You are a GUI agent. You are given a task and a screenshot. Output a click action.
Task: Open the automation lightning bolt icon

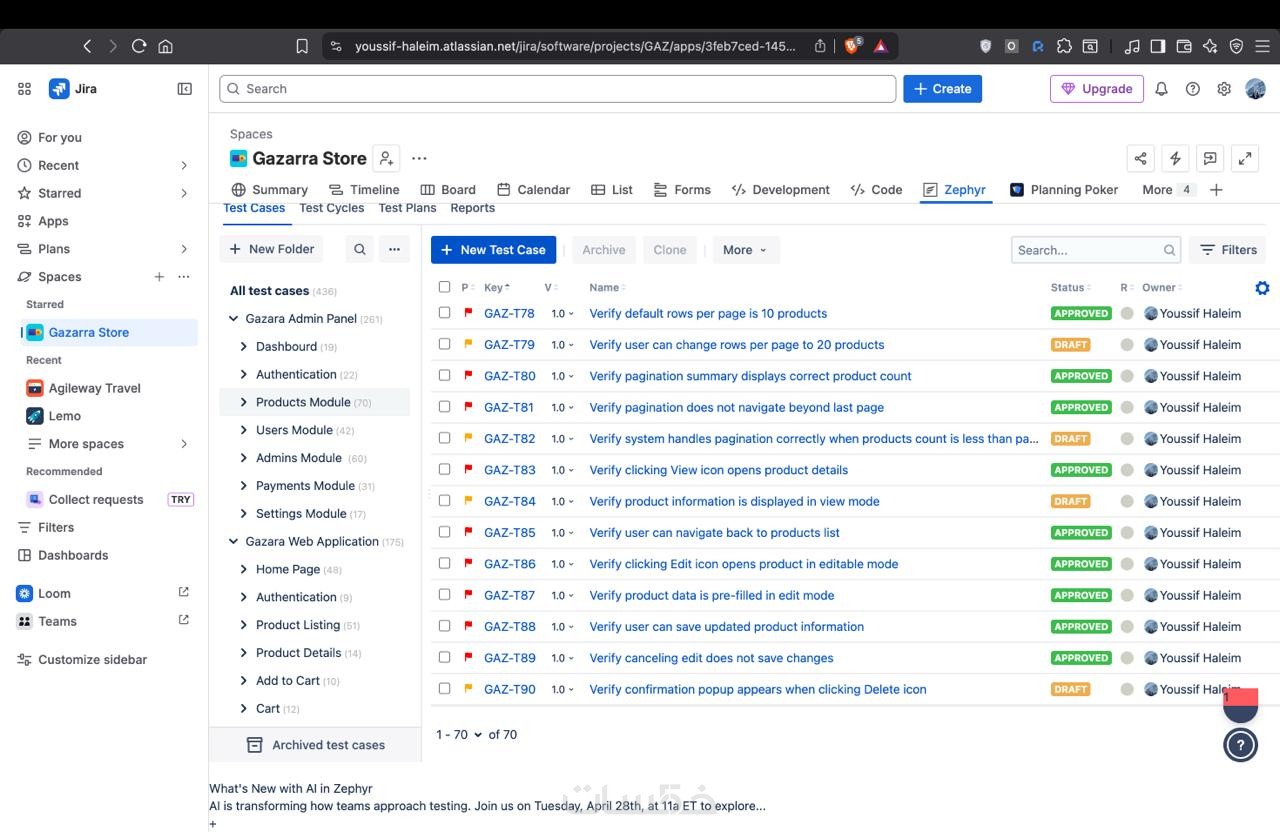point(1175,158)
